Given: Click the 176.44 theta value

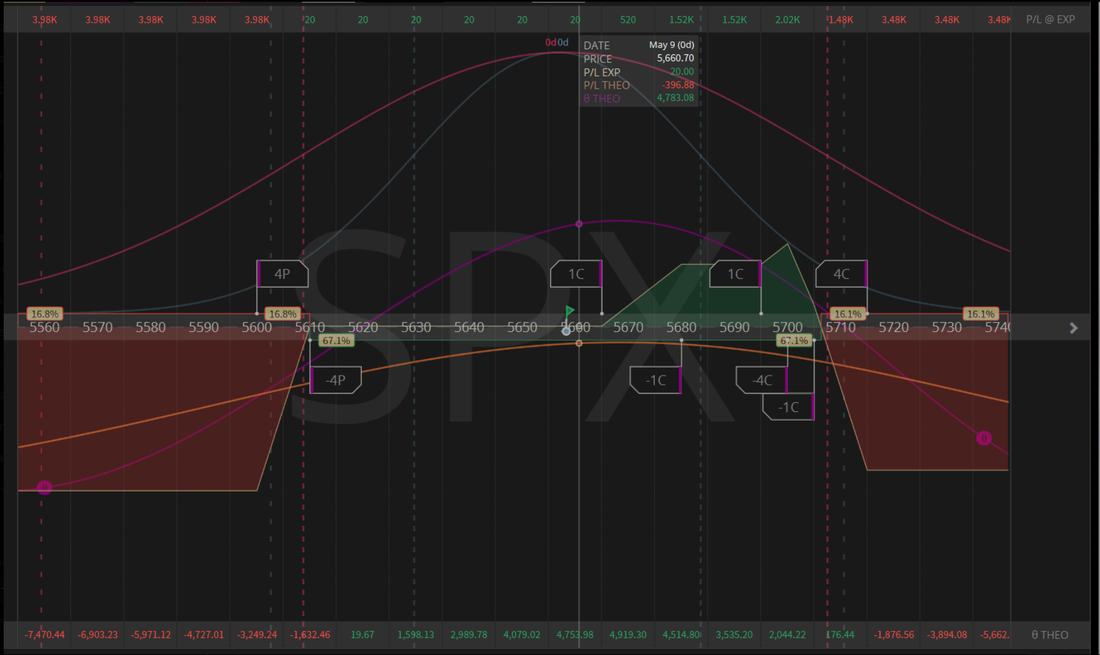Looking at the screenshot, I should point(840,635).
